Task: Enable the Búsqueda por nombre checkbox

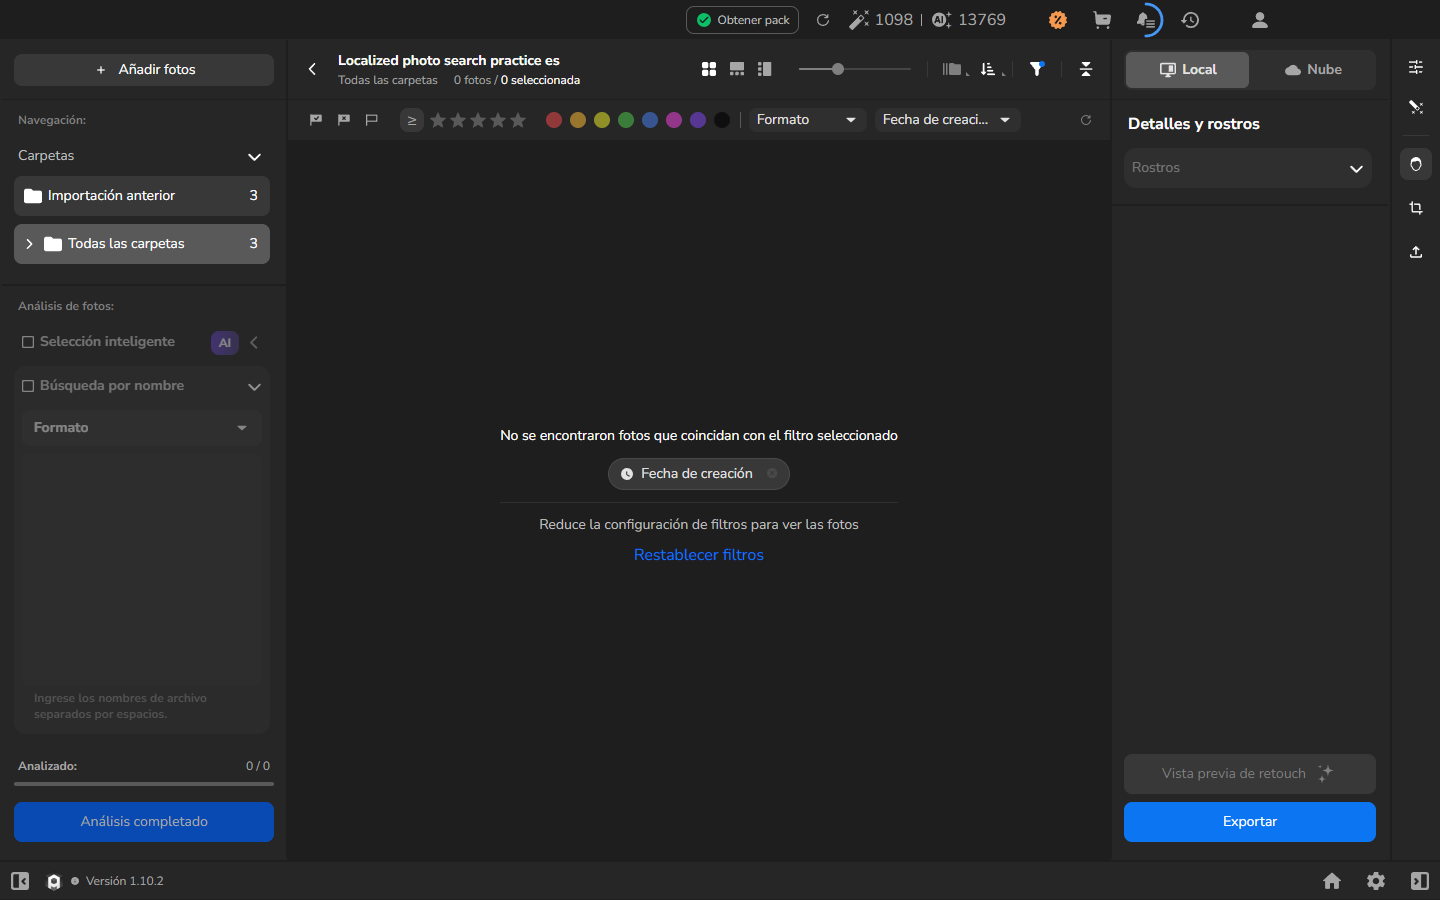Action: click(28, 386)
